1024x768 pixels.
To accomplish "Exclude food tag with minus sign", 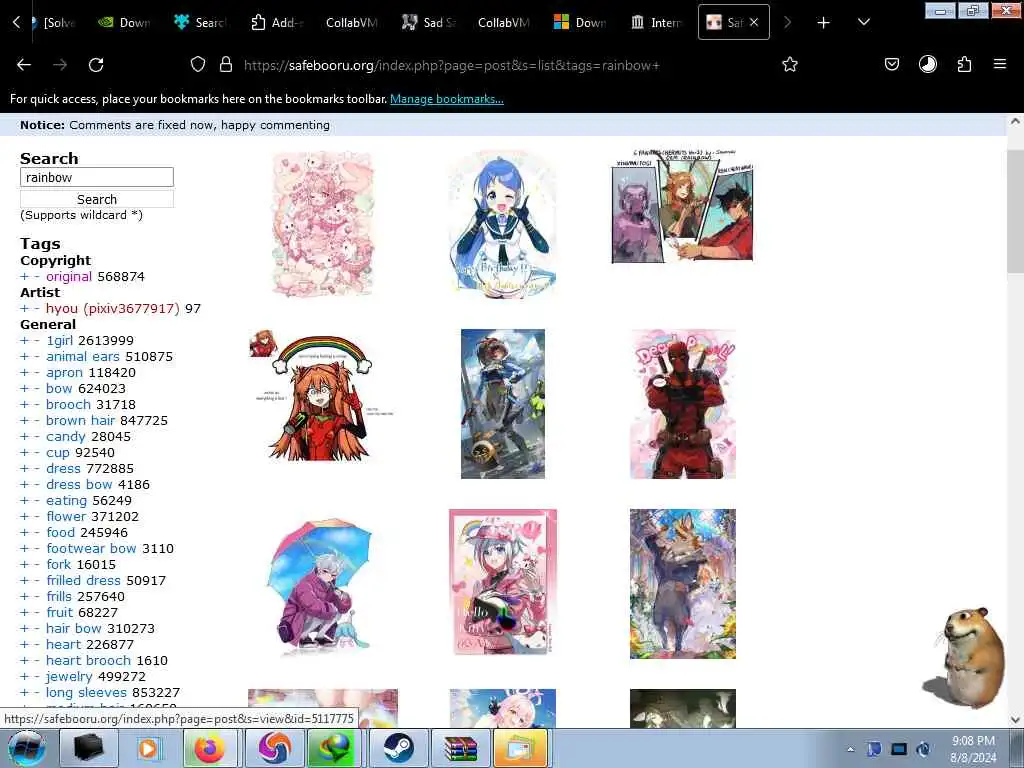I will pos(37,533).
